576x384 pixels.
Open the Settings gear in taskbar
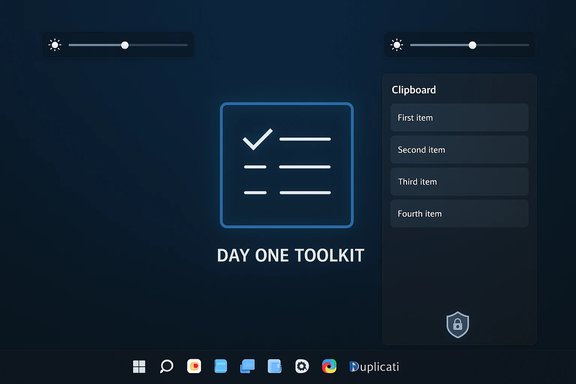click(x=302, y=366)
